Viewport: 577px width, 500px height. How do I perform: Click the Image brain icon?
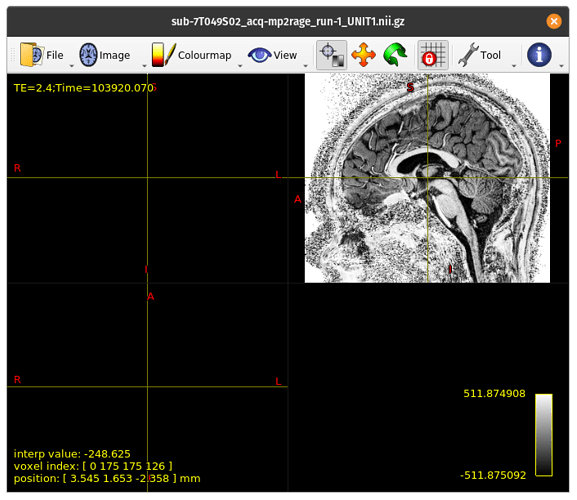tap(88, 55)
